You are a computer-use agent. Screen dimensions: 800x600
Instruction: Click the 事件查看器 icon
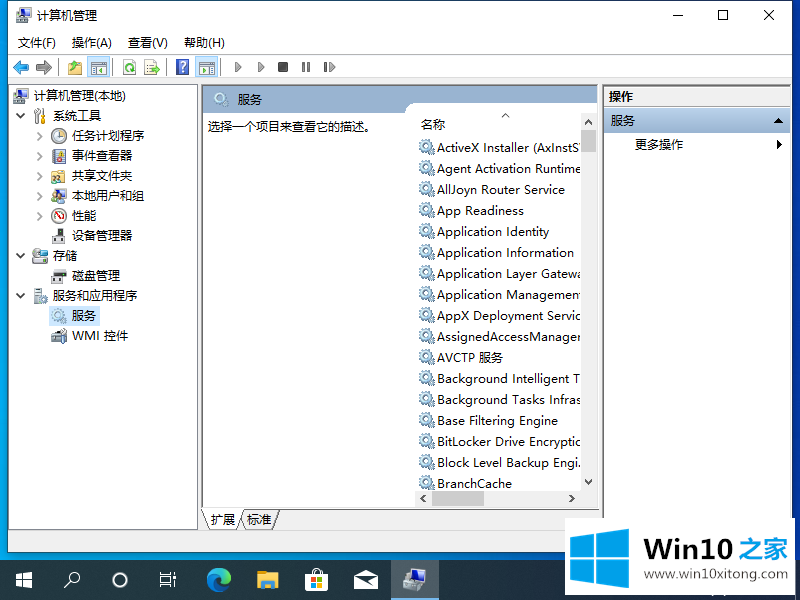(x=59, y=156)
